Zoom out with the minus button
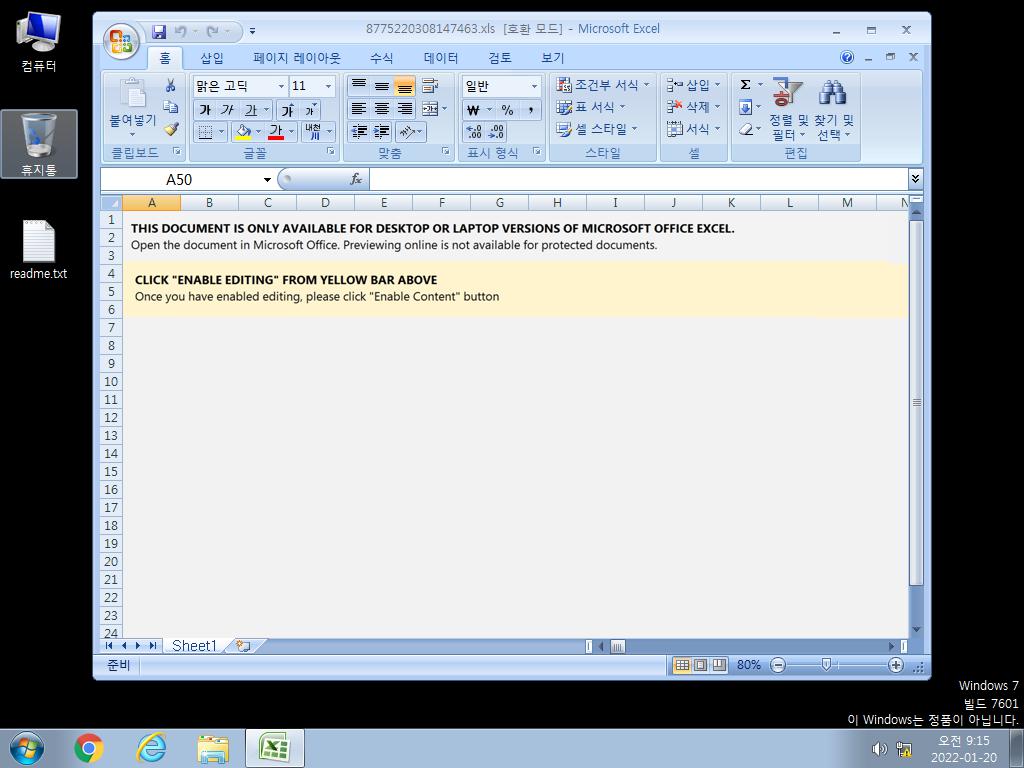The width and height of the screenshot is (1024, 768). (x=778, y=665)
